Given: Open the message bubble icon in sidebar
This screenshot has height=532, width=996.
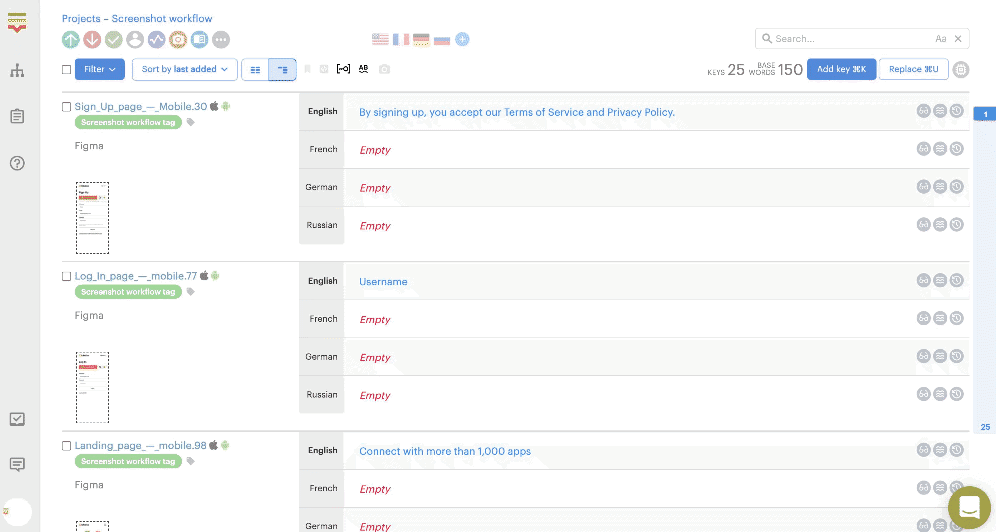Looking at the screenshot, I should pos(17,465).
